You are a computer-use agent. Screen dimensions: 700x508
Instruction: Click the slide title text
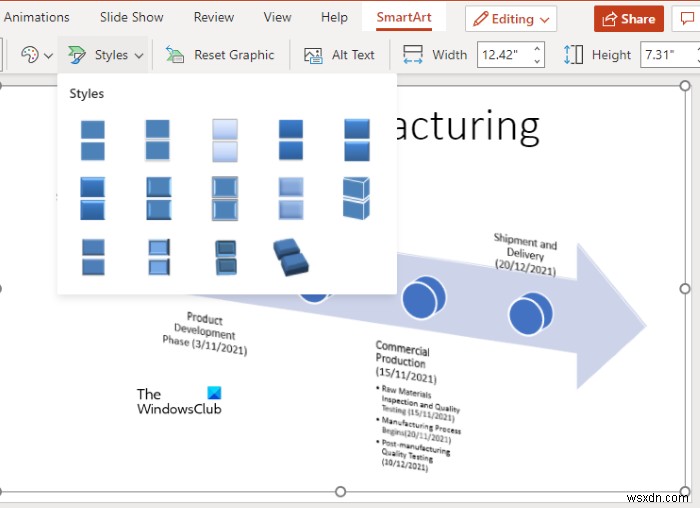pos(467,126)
